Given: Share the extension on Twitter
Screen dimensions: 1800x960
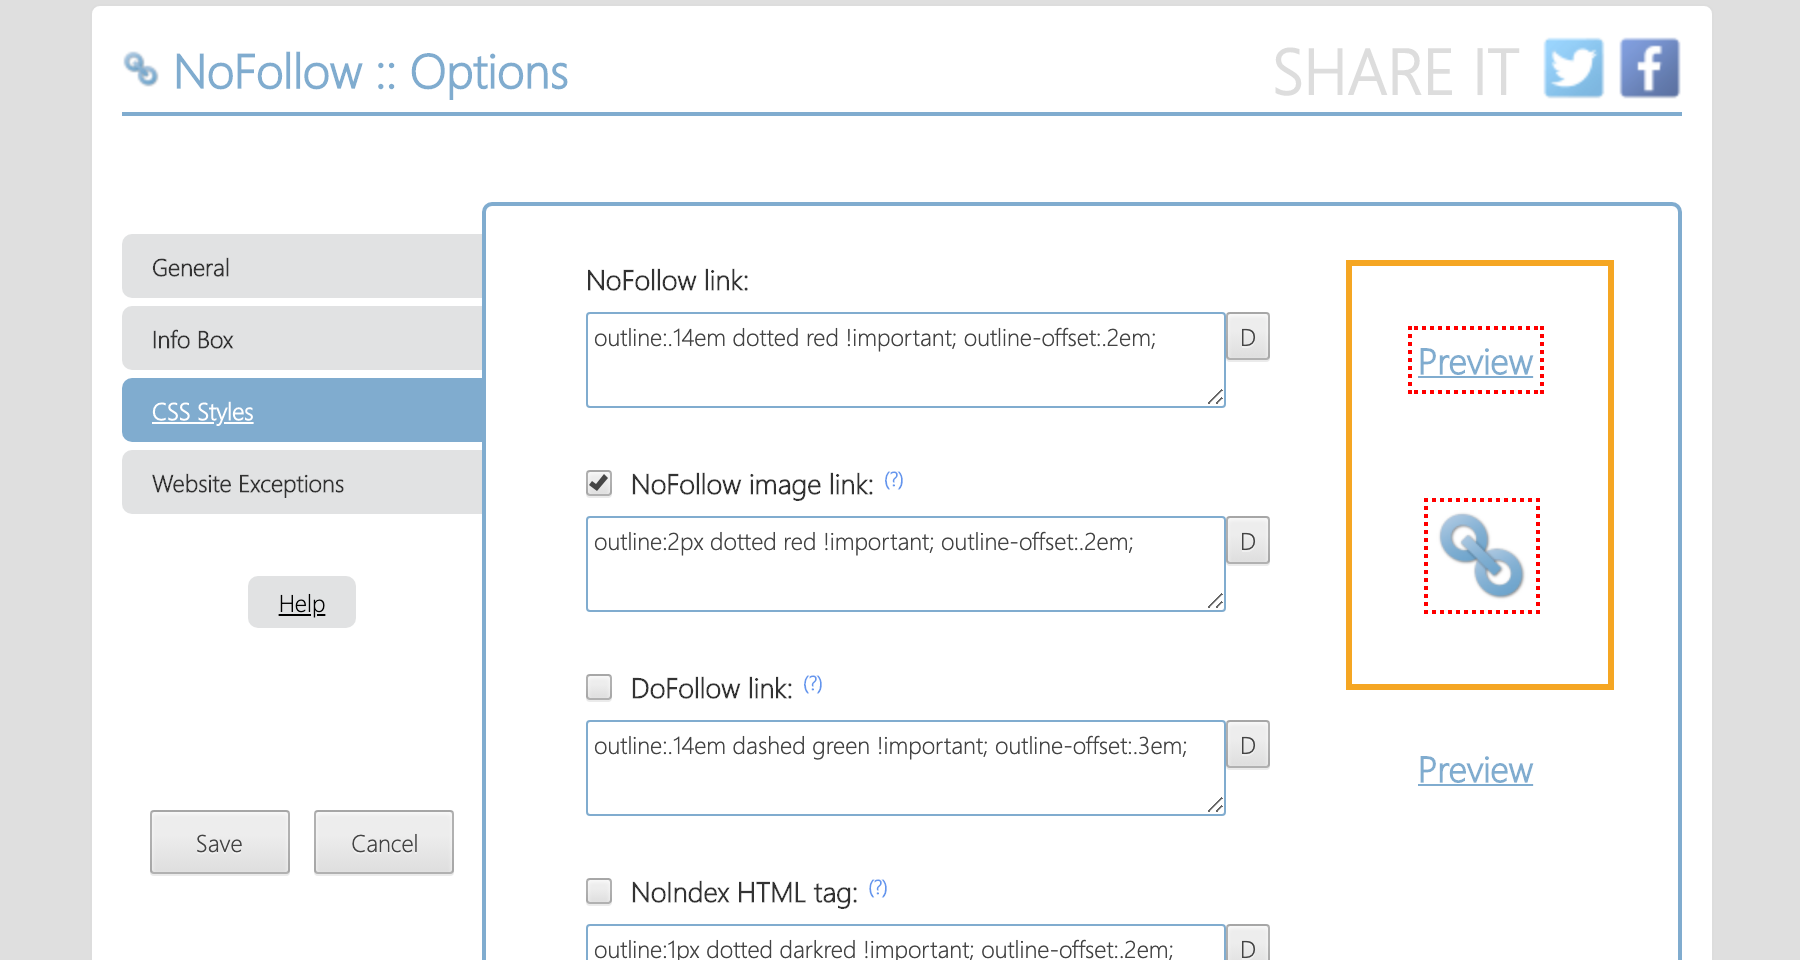Looking at the screenshot, I should tap(1571, 68).
